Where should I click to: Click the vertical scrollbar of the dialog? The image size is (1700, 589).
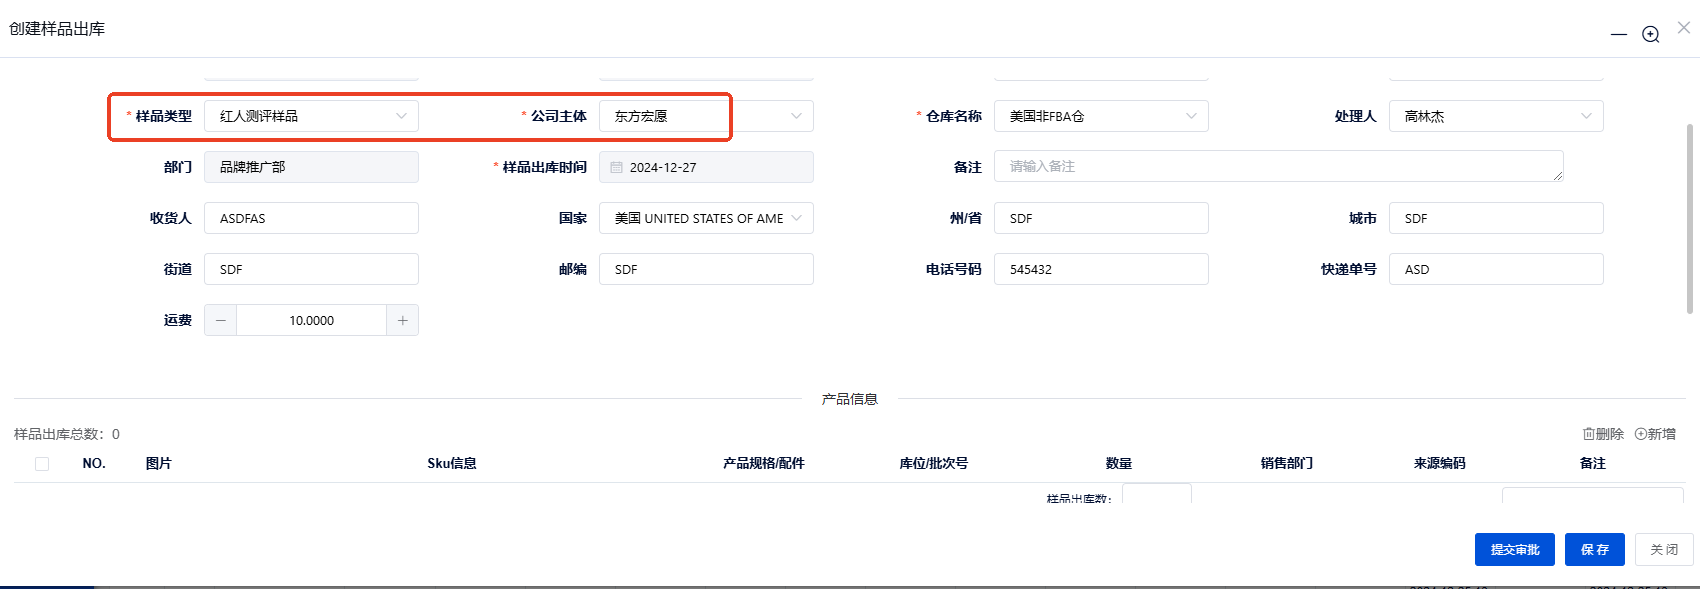click(x=1691, y=218)
